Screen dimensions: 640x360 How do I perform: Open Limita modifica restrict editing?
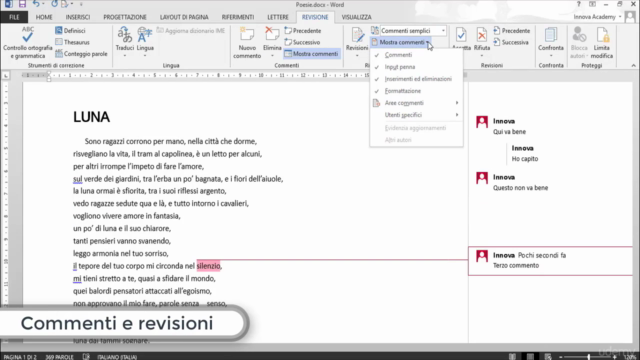point(602,43)
